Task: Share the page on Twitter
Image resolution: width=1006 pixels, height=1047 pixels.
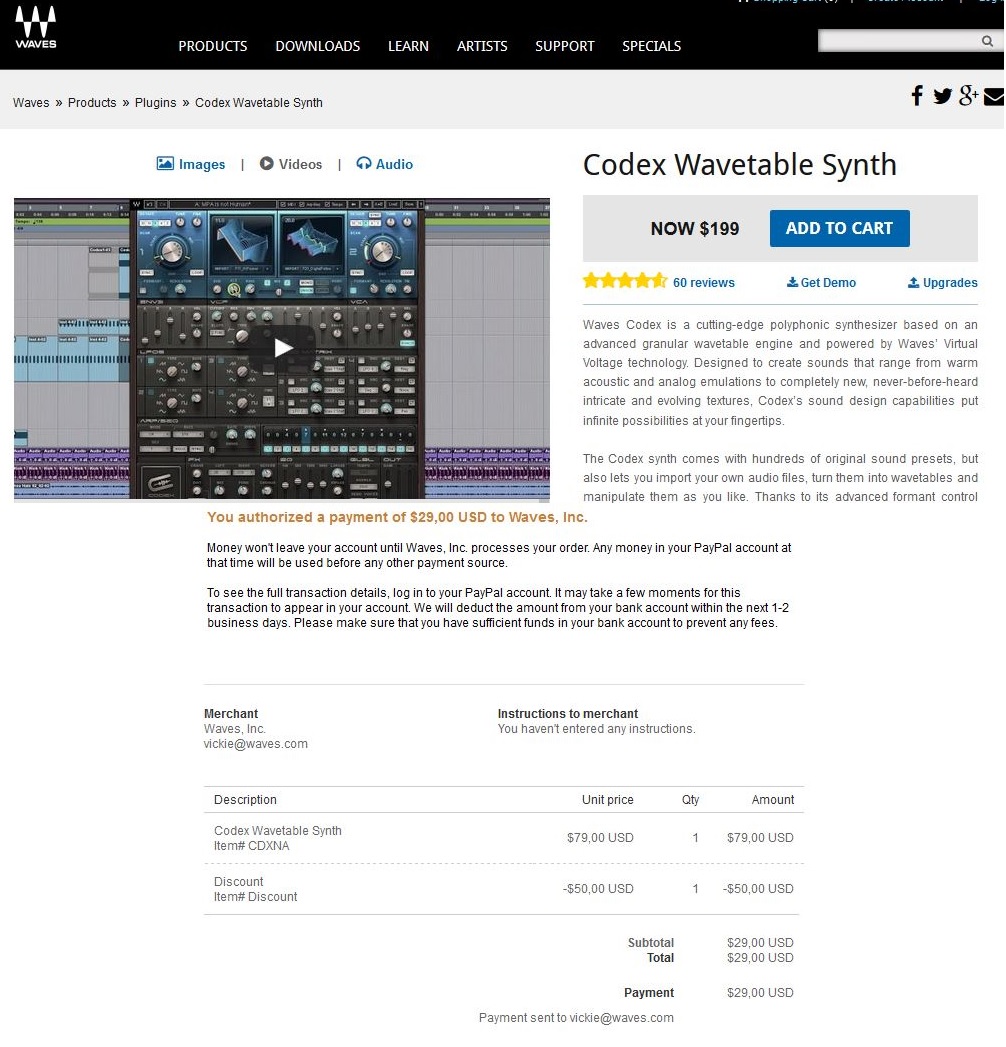Action: pyautogui.click(x=942, y=96)
